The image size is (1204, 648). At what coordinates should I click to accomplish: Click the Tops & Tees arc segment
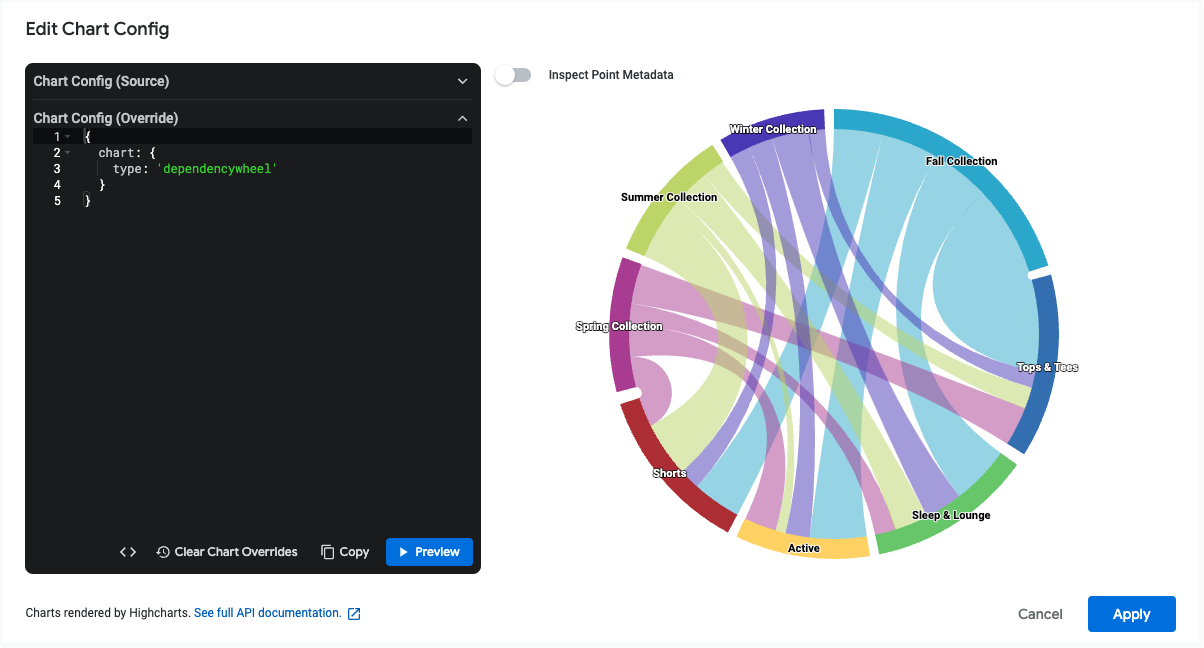pos(1042,360)
